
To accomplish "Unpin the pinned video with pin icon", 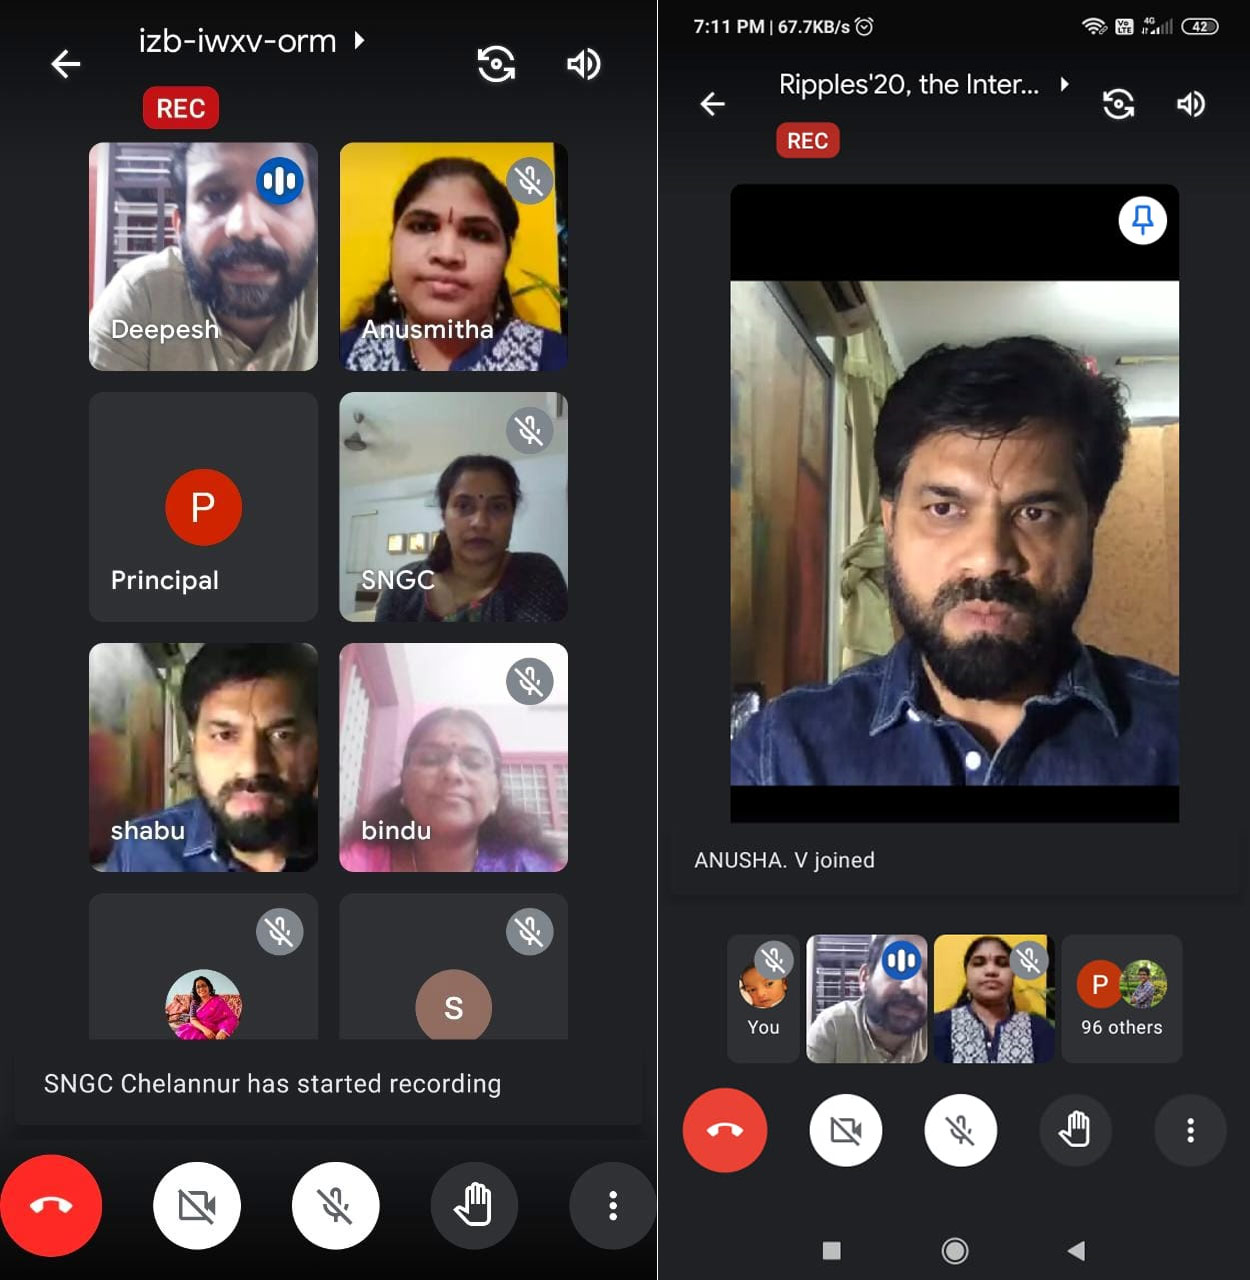I will point(1142,220).
